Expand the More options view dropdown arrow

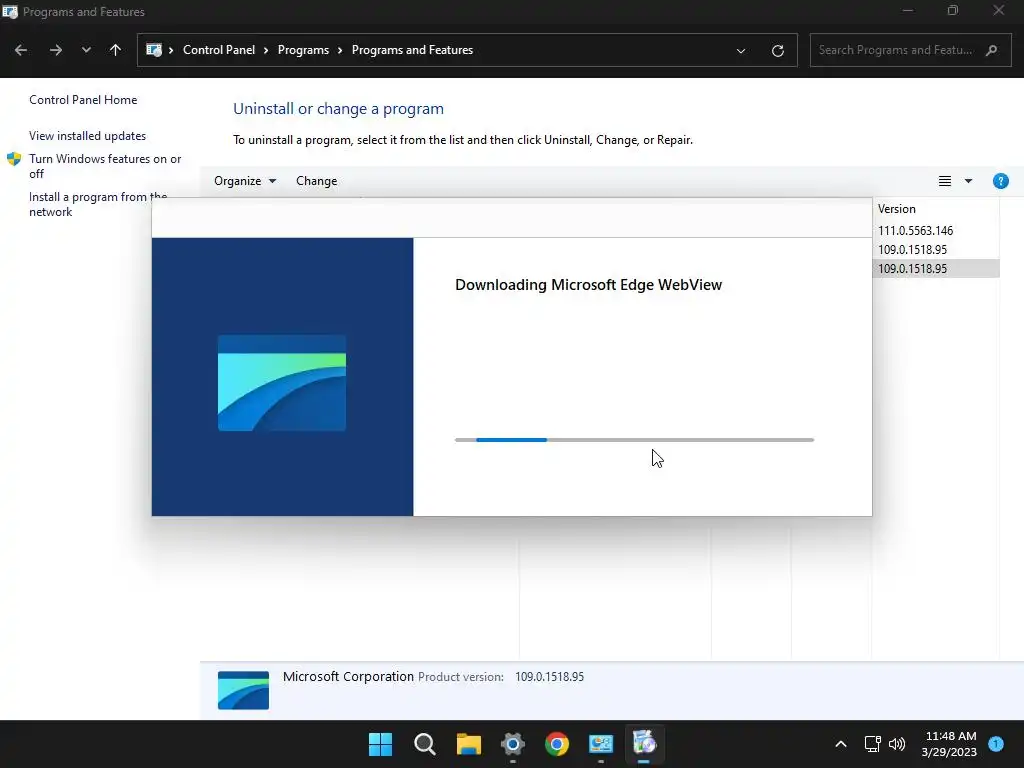point(968,181)
